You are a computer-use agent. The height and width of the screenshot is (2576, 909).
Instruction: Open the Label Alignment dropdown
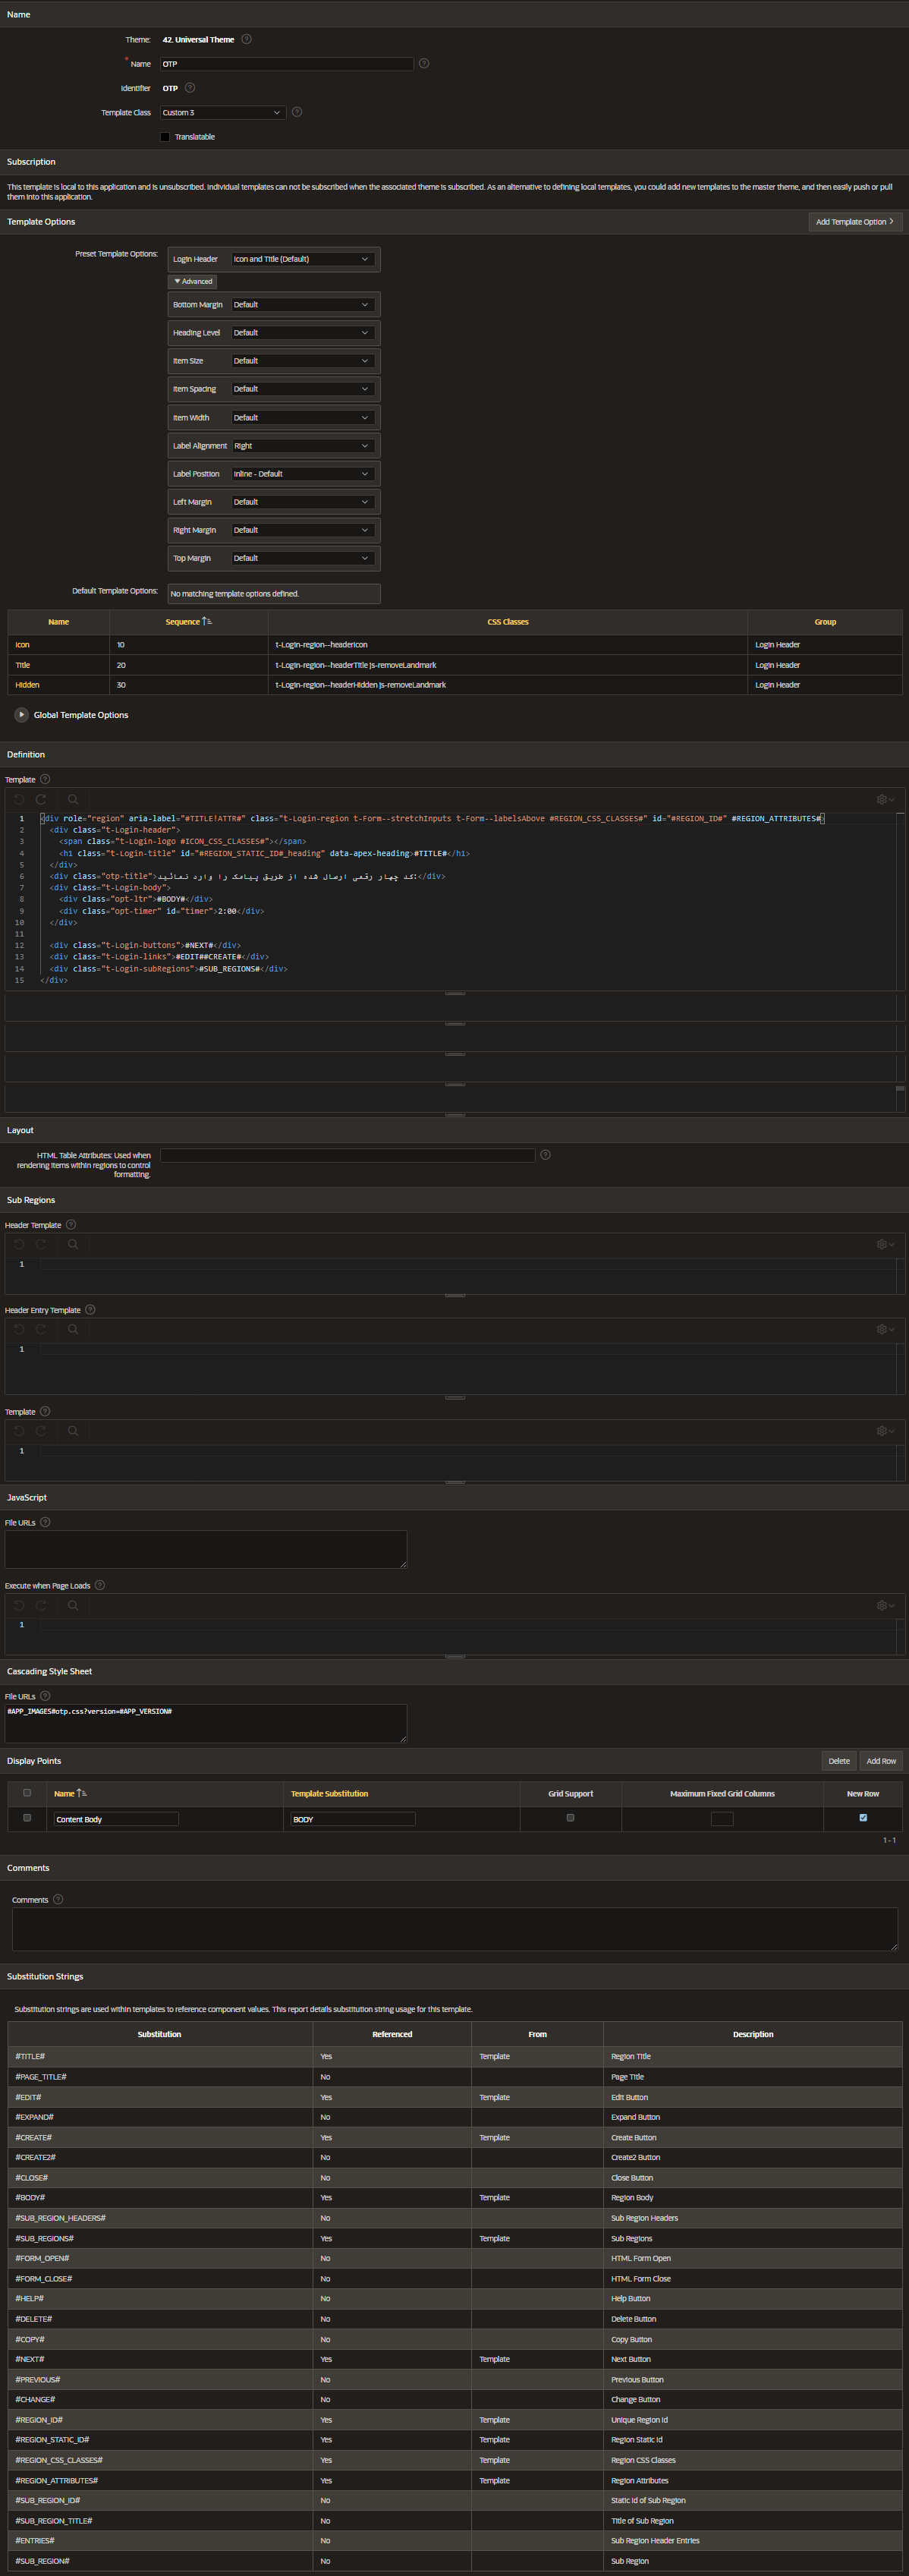click(301, 446)
